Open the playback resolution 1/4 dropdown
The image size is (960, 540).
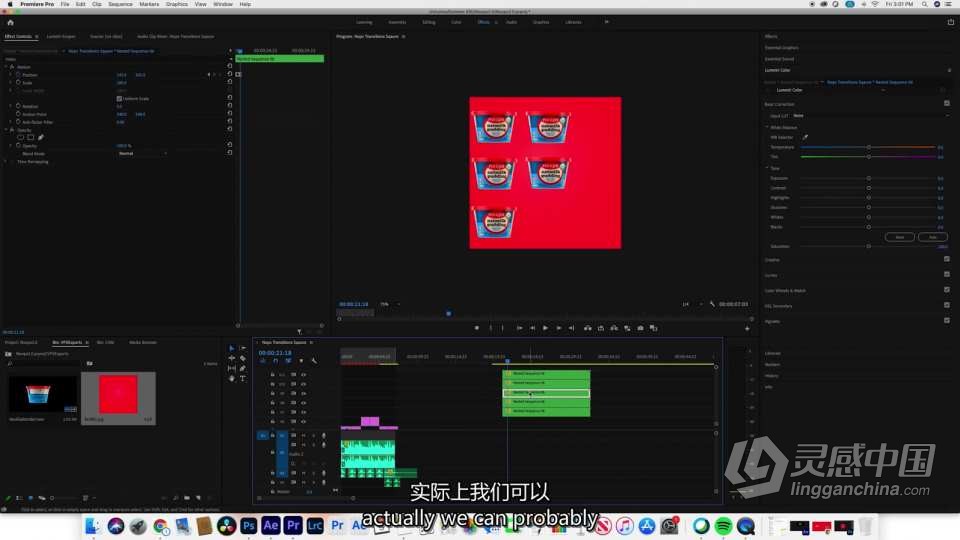click(x=692, y=304)
